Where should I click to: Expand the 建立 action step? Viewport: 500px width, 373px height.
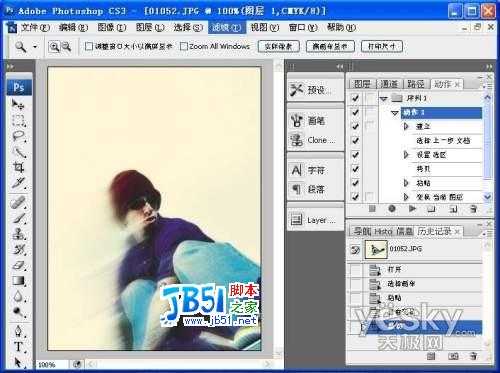tap(406, 126)
